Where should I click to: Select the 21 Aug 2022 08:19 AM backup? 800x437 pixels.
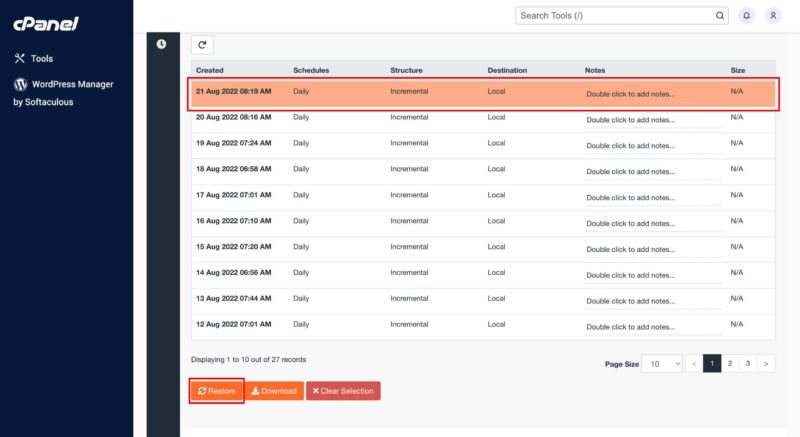483,93
